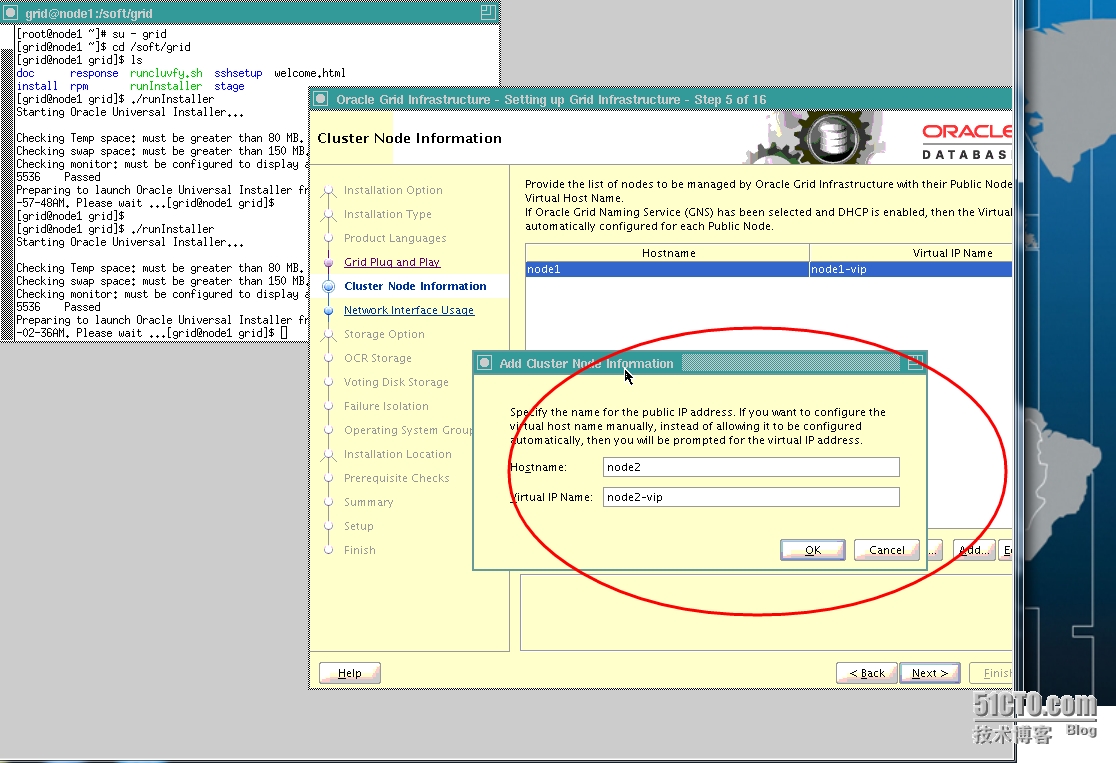Image resolution: width=1116 pixels, height=763 pixels.
Task: Select node1 hostname cell in table
Action: (667, 269)
